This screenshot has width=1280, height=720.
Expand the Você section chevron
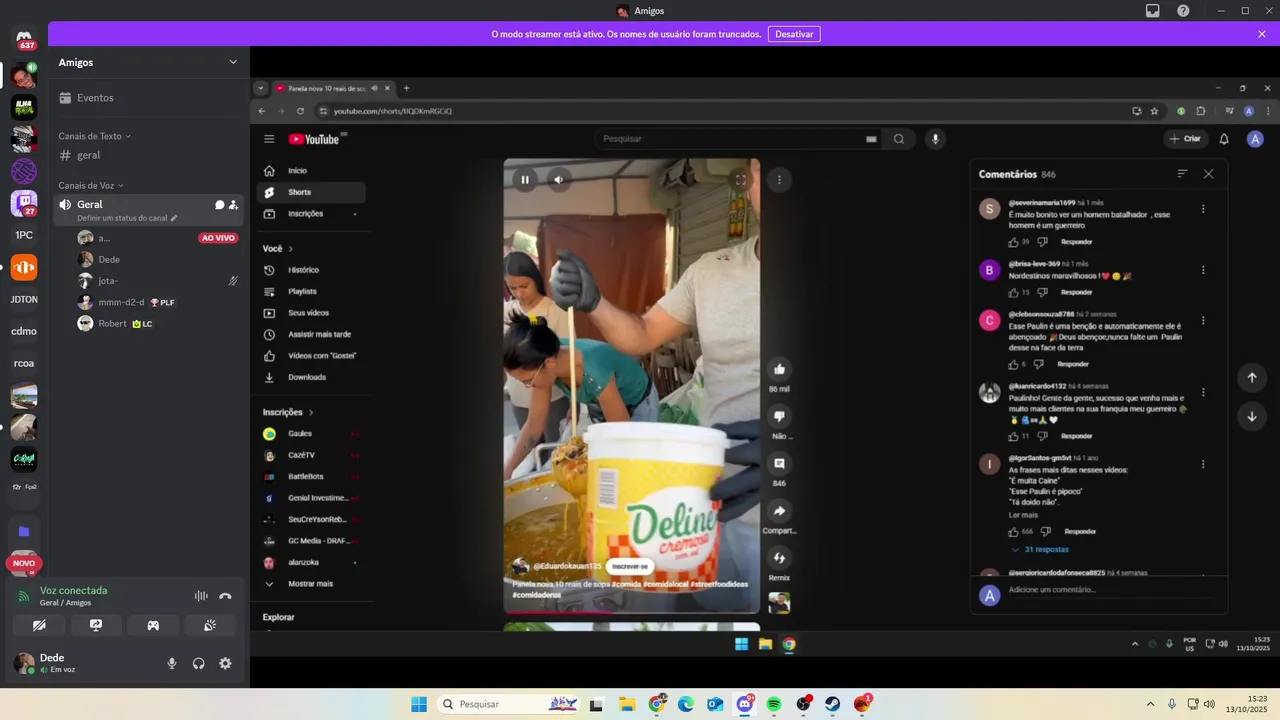(290, 248)
